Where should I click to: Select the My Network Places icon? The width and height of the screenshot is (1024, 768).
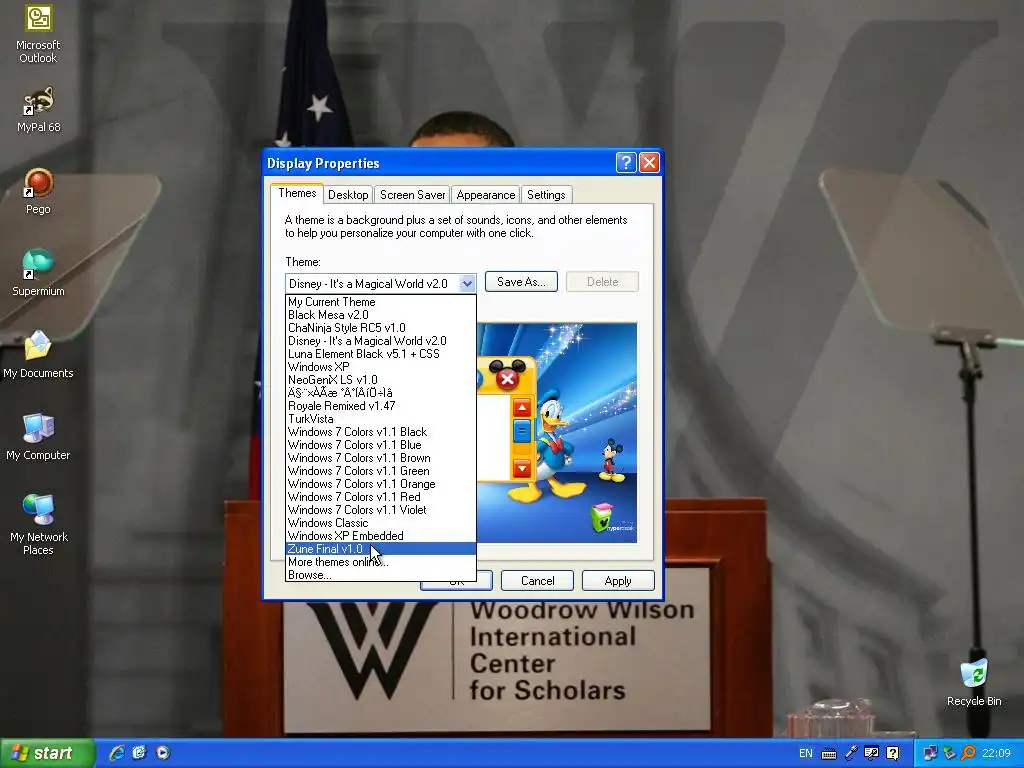[x=38, y=524]
